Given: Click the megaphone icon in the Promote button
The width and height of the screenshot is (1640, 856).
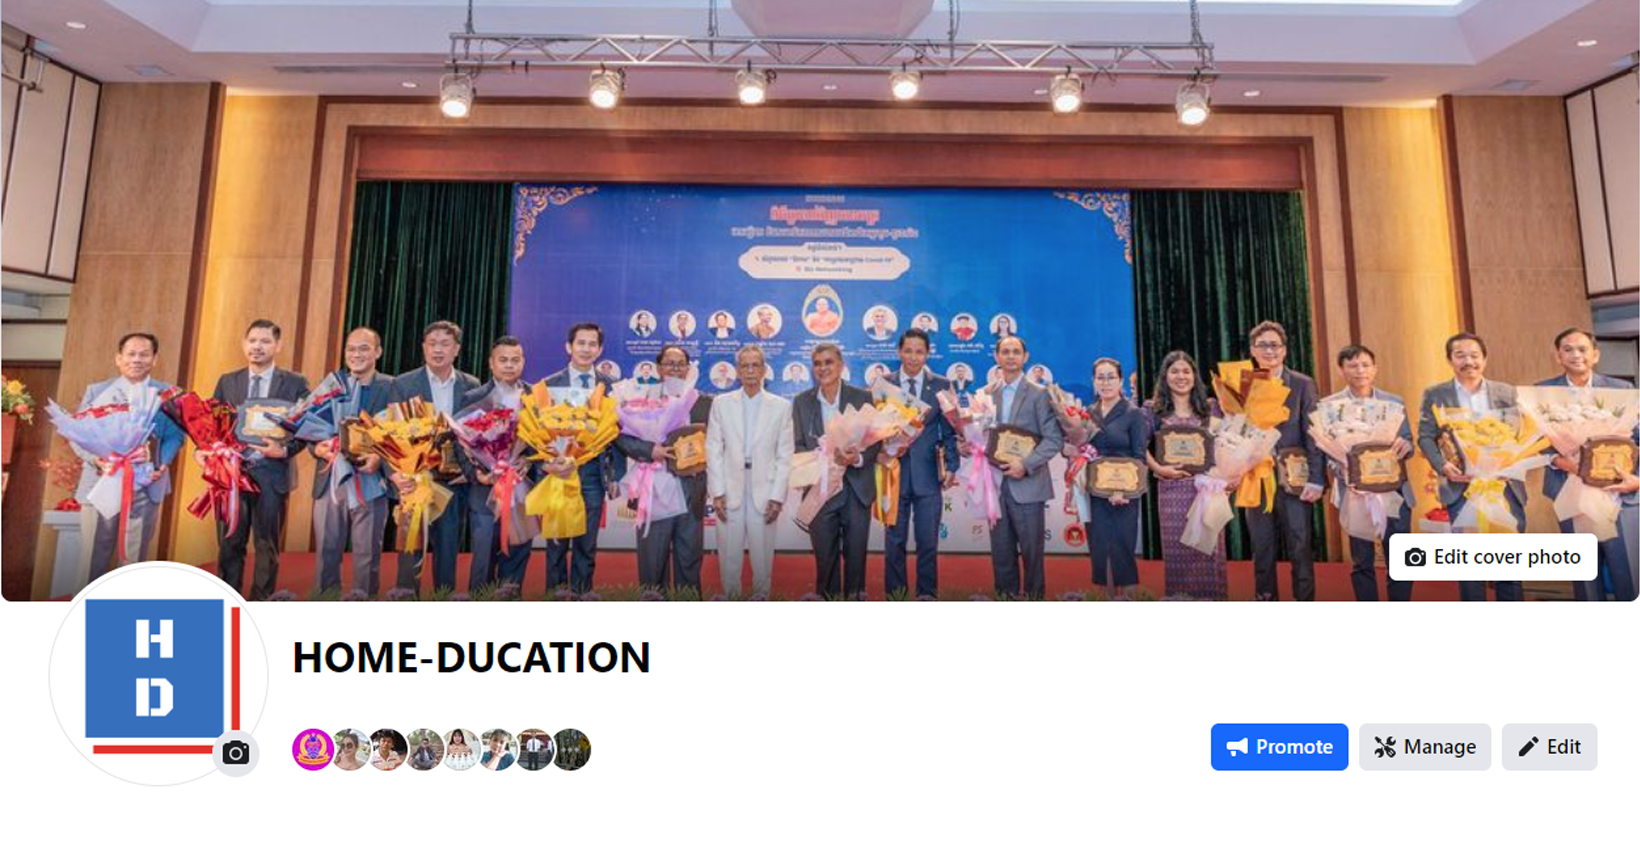Looking at the screenshot, I should pyautogui.click(x=1237, y=747).
